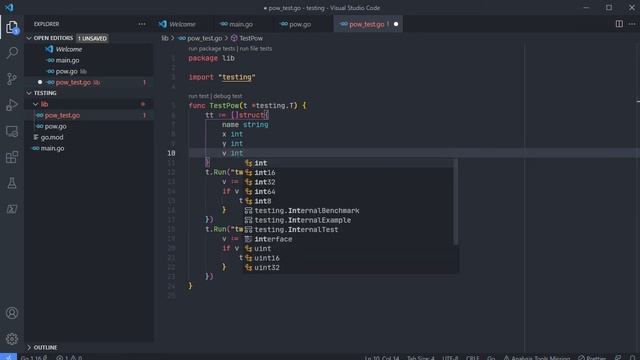Screen dimensions: 640x360
Task: Click the unsaved dot on pow_test.go tab
Action: coord(396,24)
